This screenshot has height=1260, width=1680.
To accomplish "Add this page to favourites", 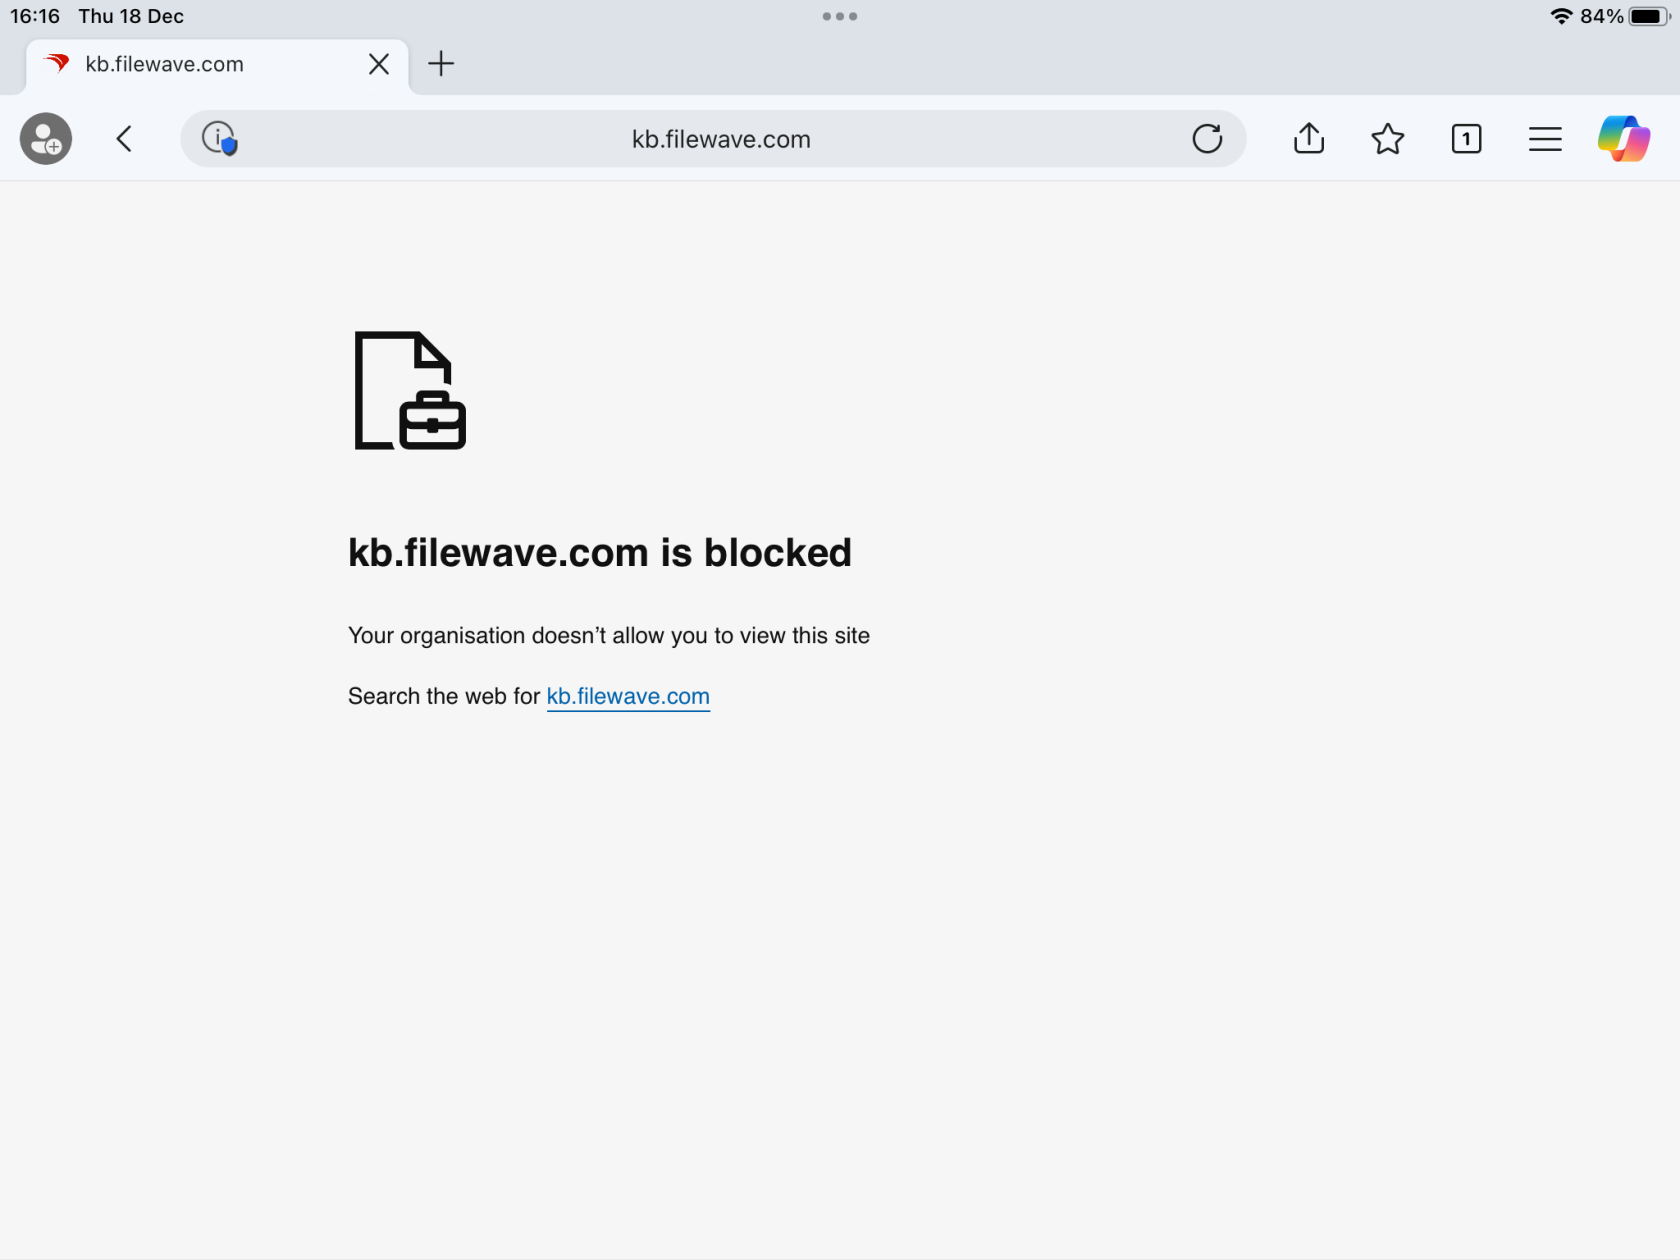I will (1387, 139).
